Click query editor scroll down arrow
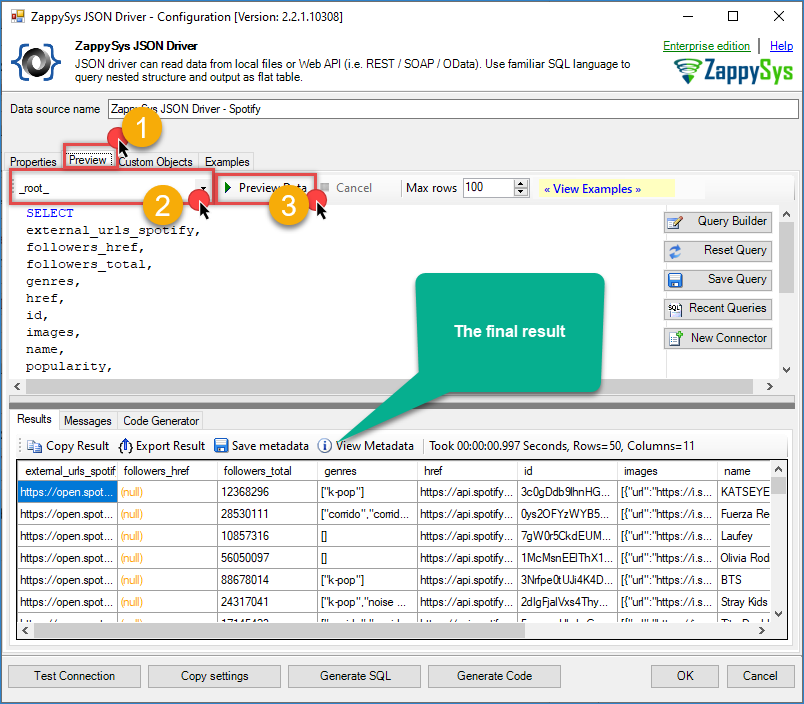The image size is (804, 704). [787, 370]
